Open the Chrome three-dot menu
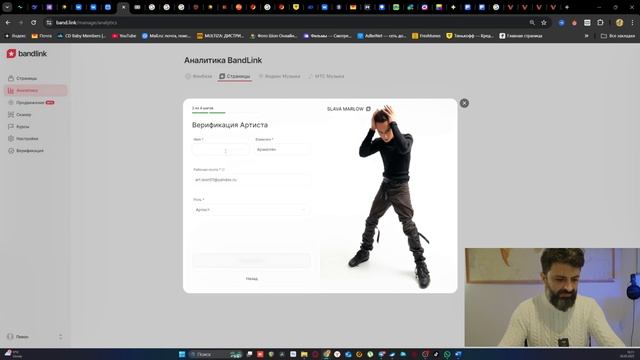 [x=632, y=23]
